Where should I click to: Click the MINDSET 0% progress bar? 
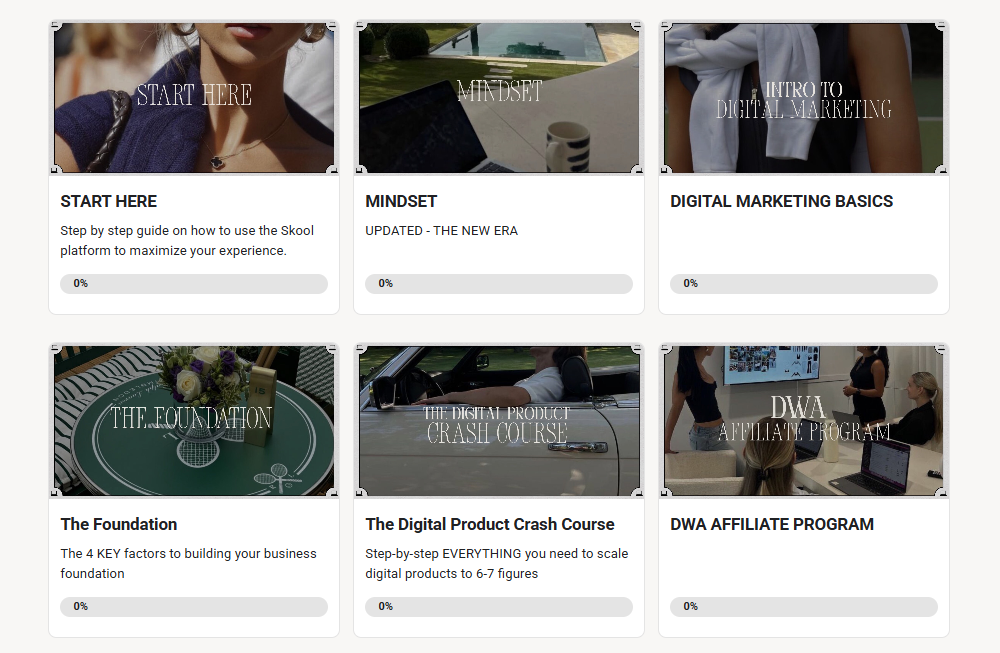[x=498, y=284]
